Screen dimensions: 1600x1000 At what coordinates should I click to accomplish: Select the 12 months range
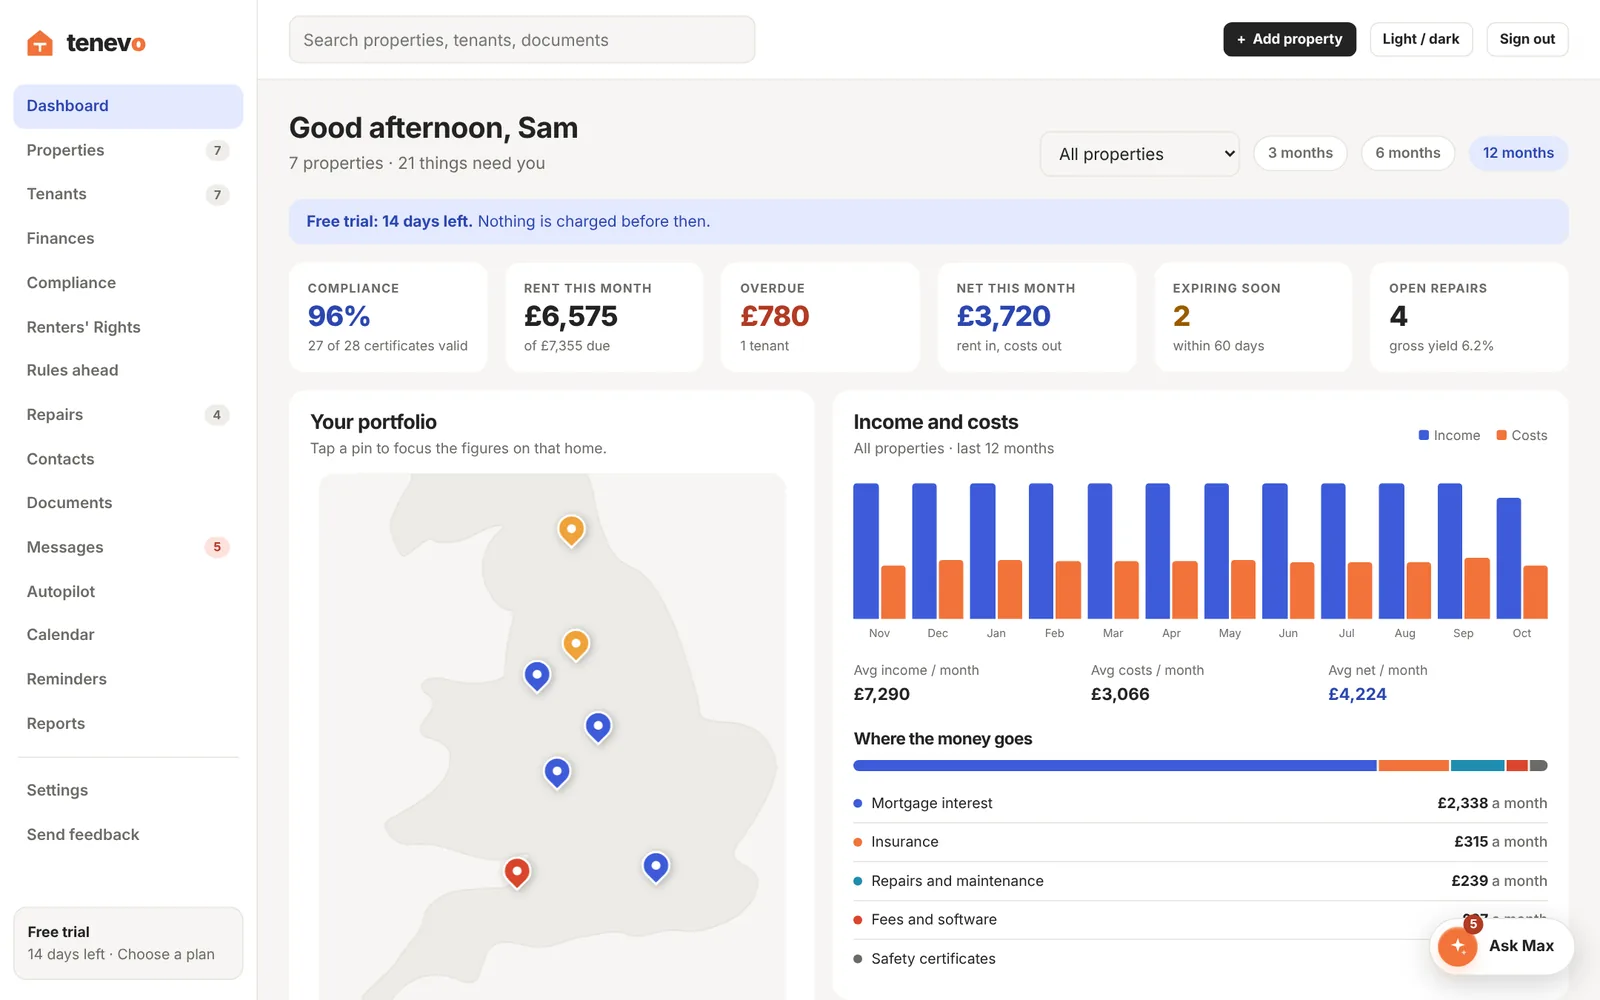click(1518, 153)
